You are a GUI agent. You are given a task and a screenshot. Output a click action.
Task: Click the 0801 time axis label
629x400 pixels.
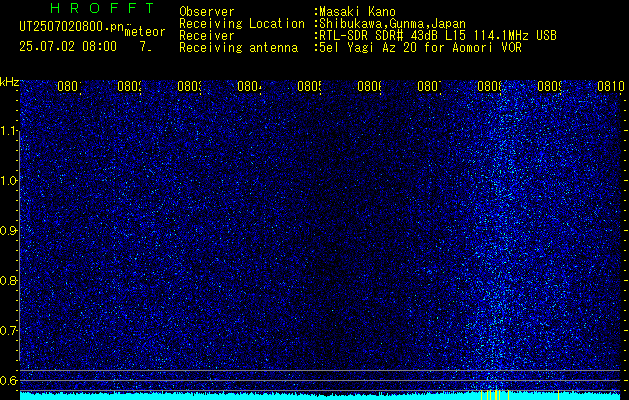tap(69, 86)
